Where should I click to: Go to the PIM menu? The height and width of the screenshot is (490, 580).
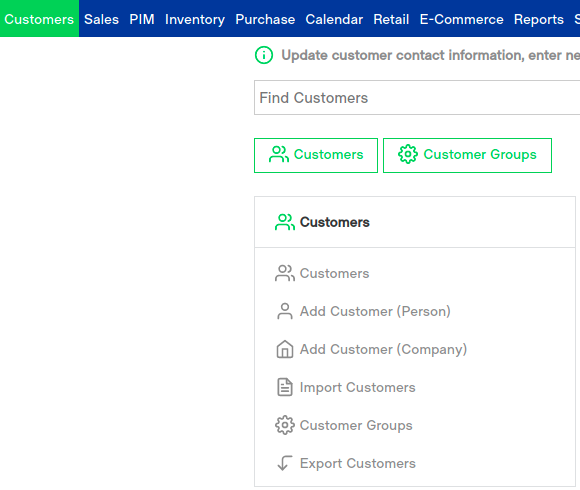coord(142,19)
